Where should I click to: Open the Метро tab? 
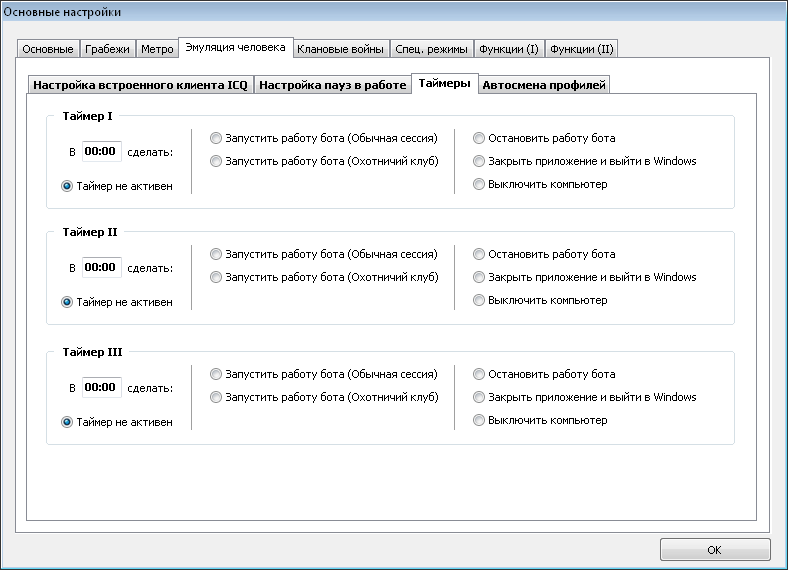157,49
